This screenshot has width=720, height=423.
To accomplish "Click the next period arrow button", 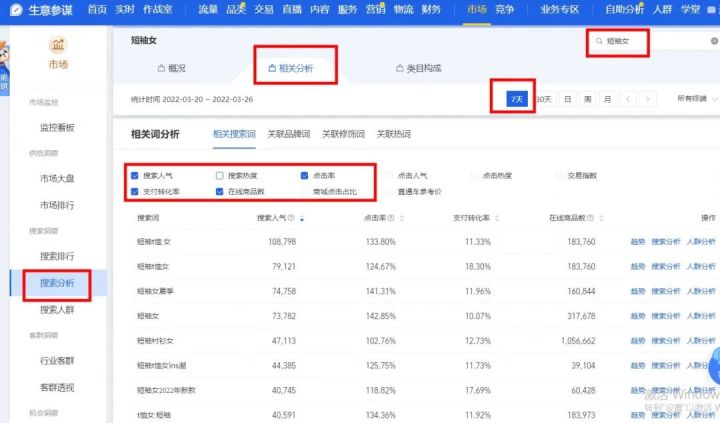I will tap(649, 99).
